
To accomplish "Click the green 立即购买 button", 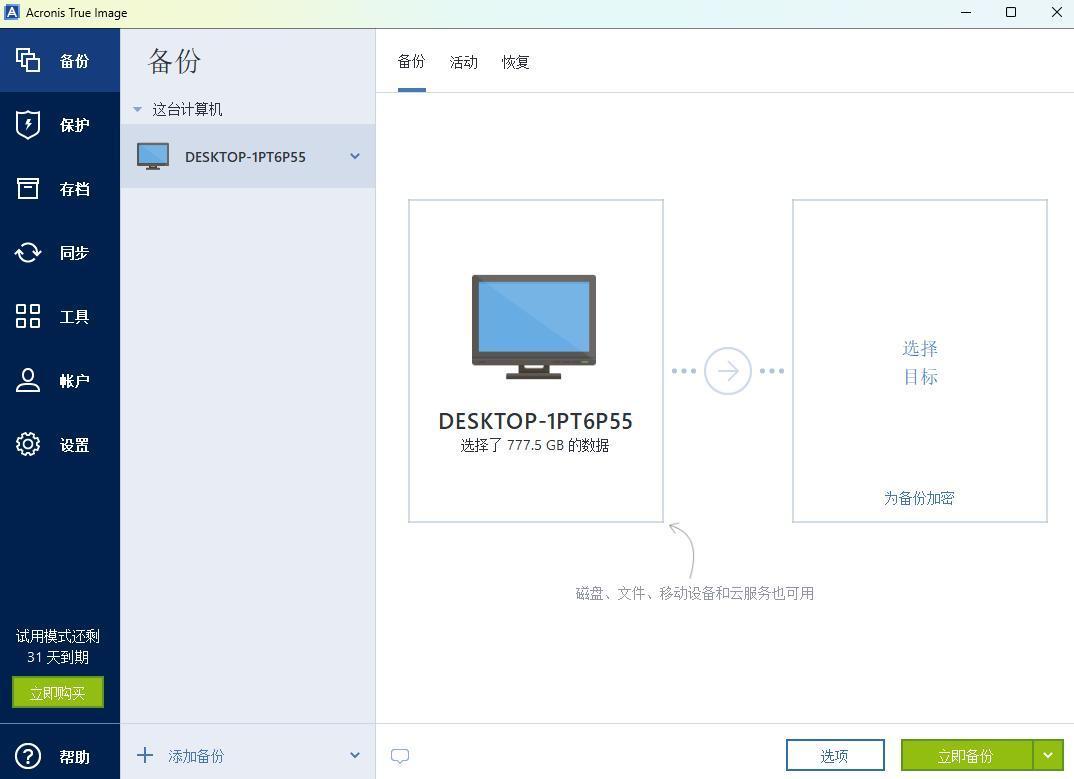I will pyautogui.click(x=58, y=692).
